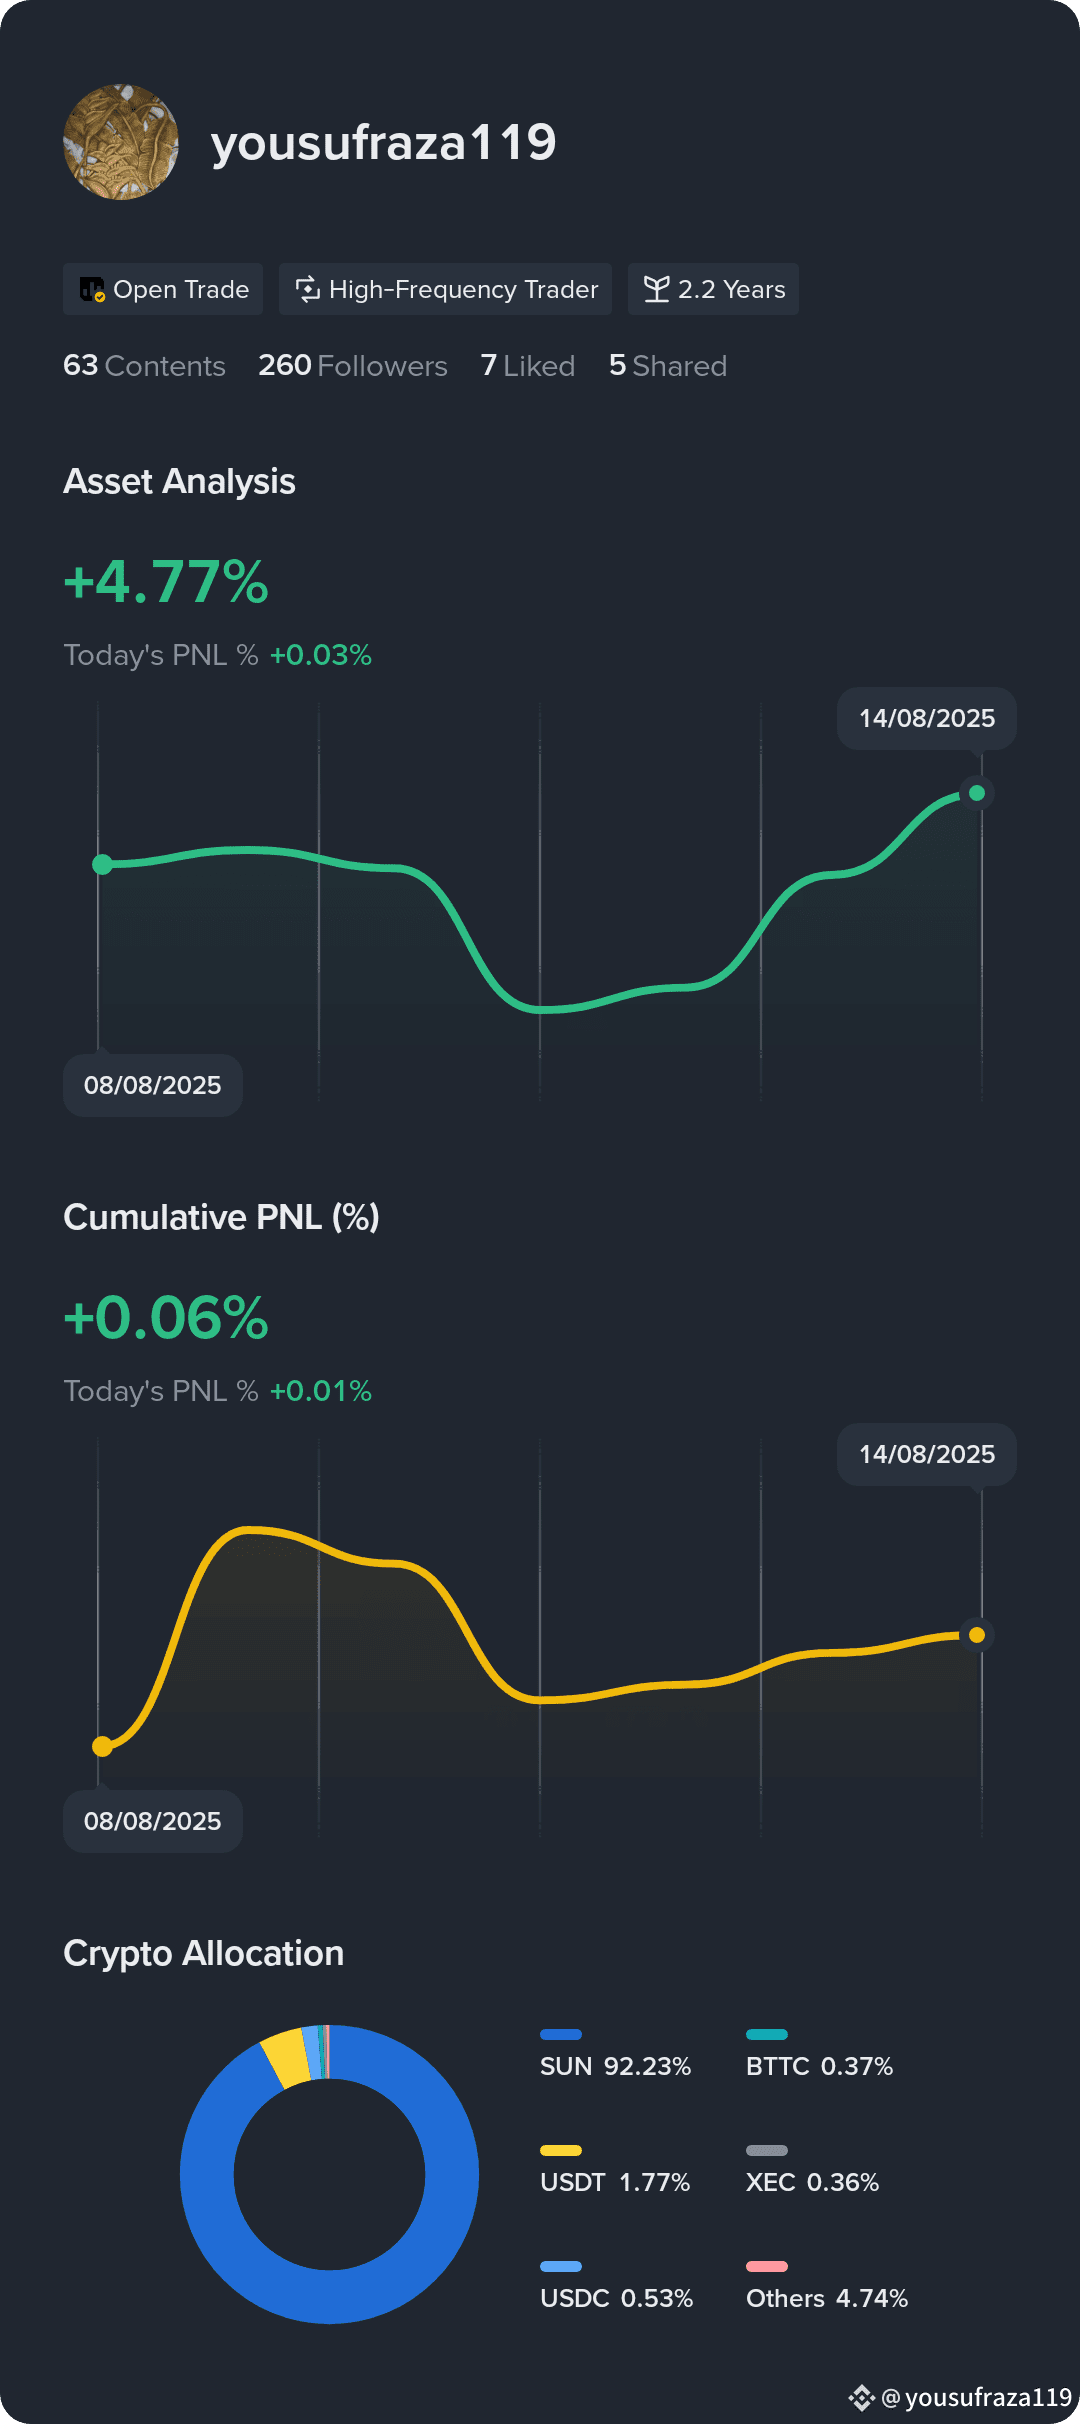
Task: Click the pink Others legend swatch
Action: [x=767, y=2266]
